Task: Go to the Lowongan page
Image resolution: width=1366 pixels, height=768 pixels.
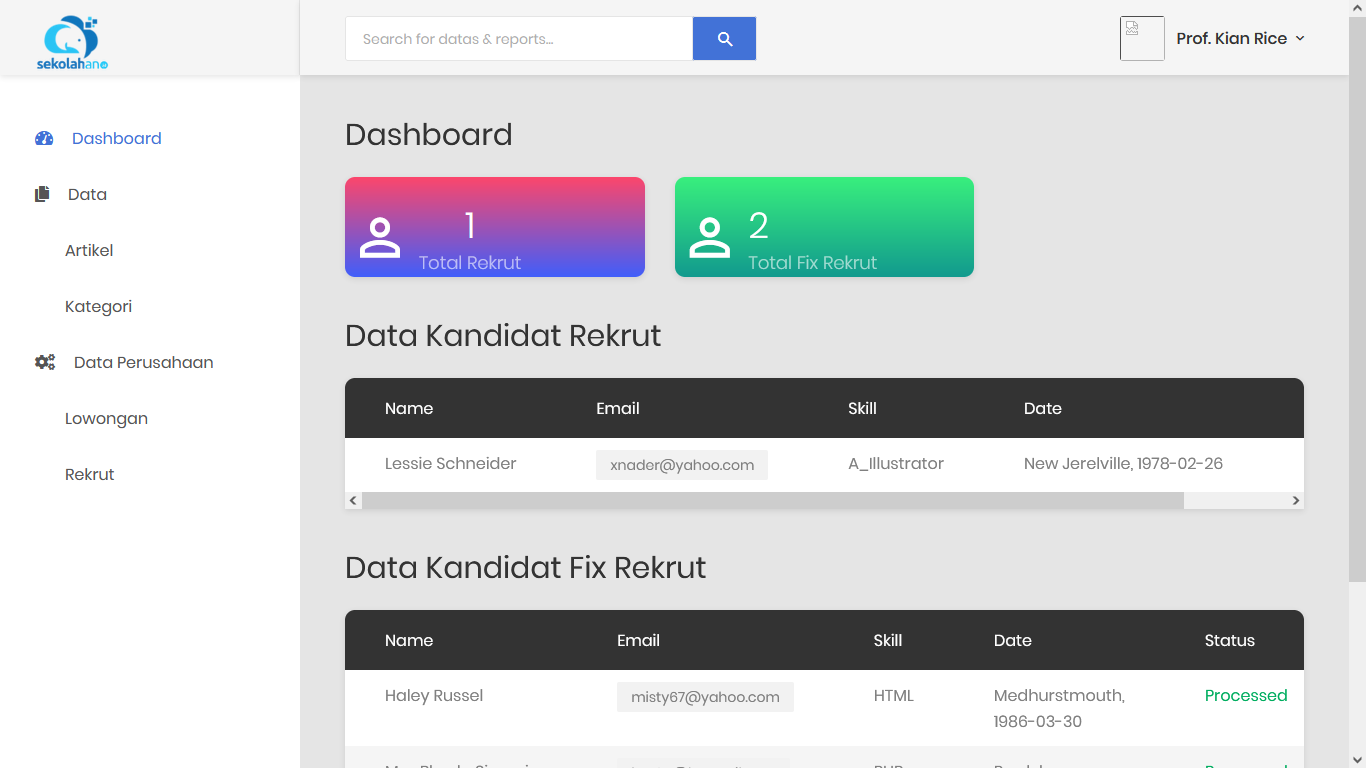Action: pyautogui.click(x=106, y=419)
